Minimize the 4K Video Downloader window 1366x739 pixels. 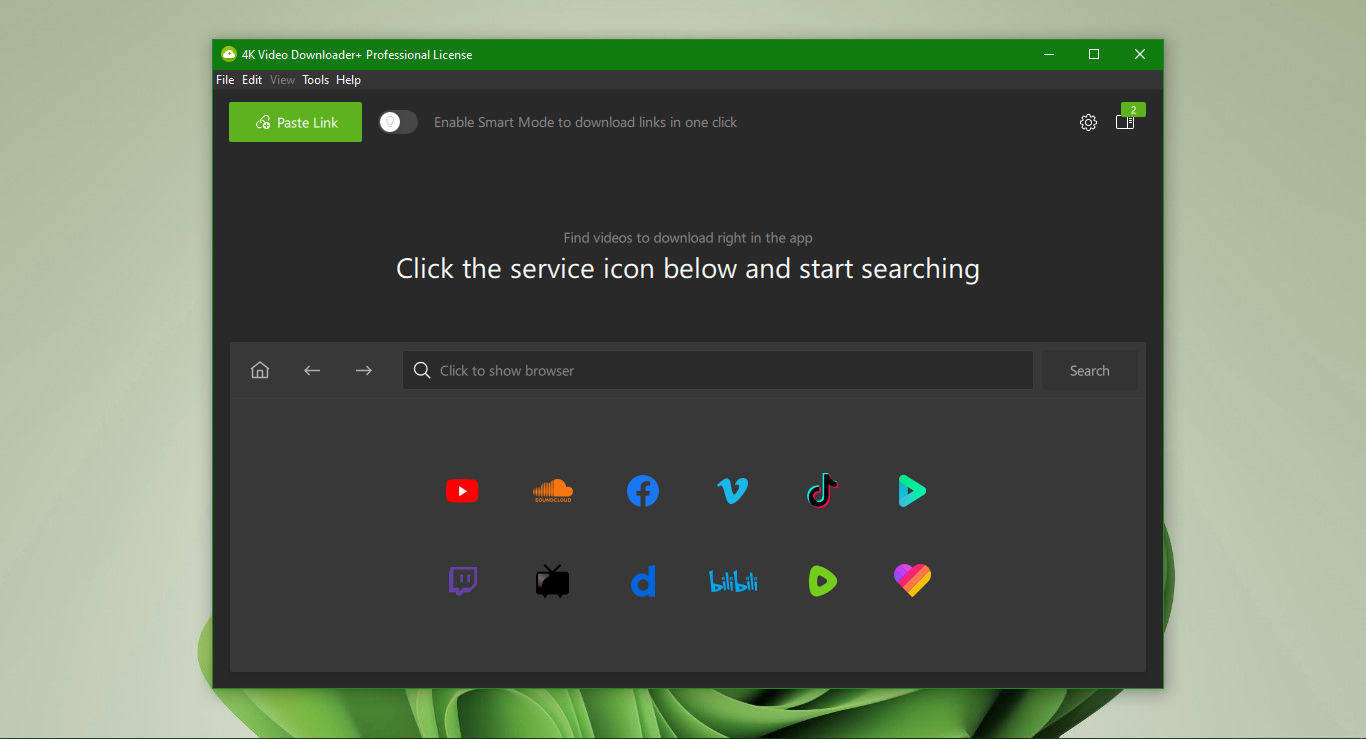(1049, 54)
